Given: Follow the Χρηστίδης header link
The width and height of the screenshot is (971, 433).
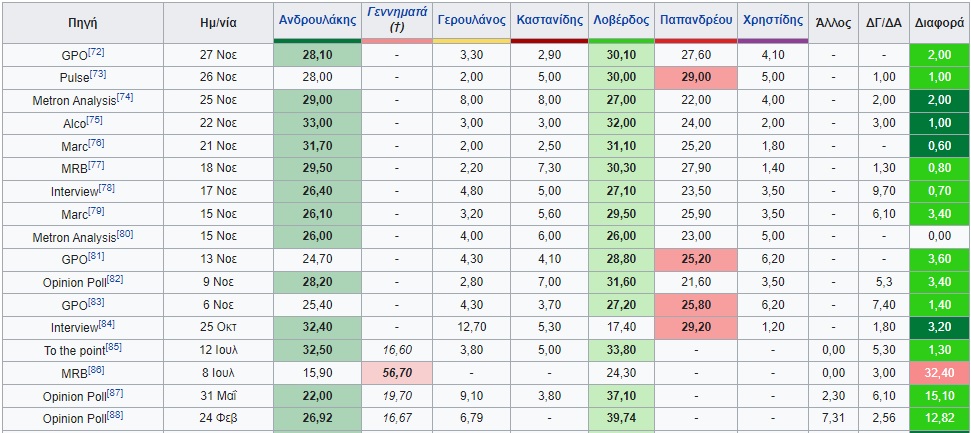Looking at the screenshot, I should pos(773,19).
